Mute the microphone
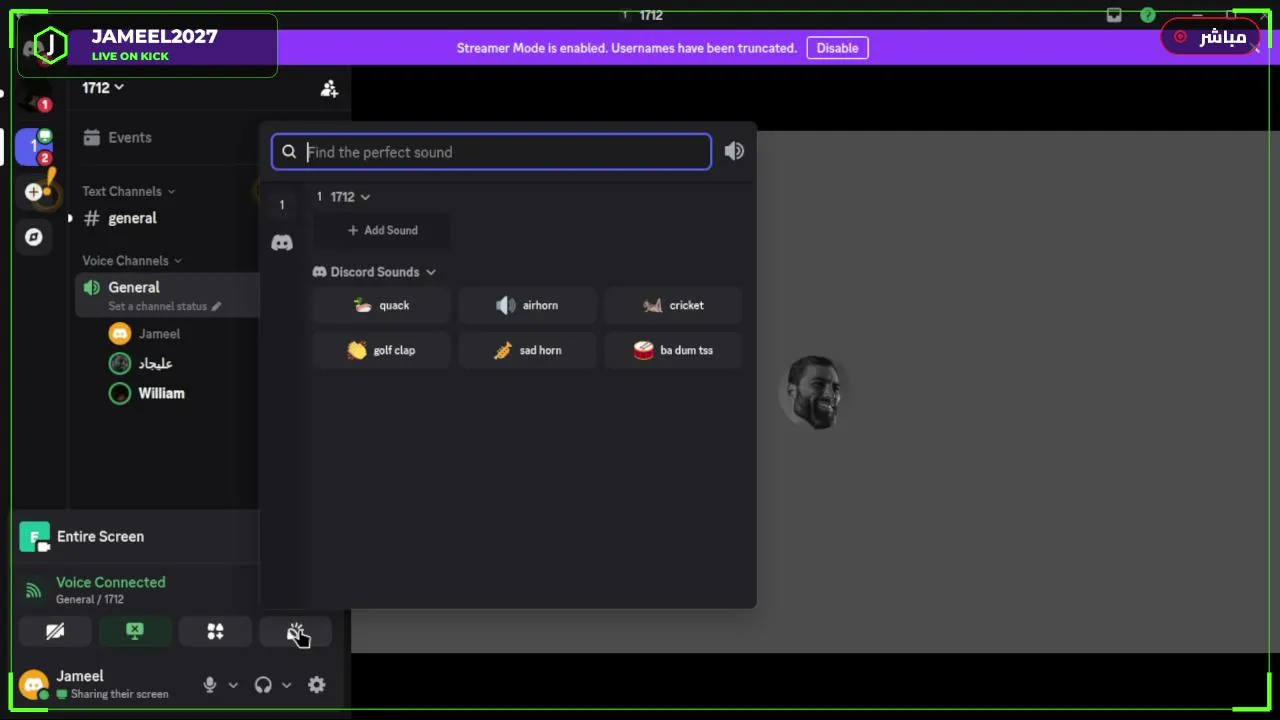The height and width of the screenshot is (720, 1280). 209,685
